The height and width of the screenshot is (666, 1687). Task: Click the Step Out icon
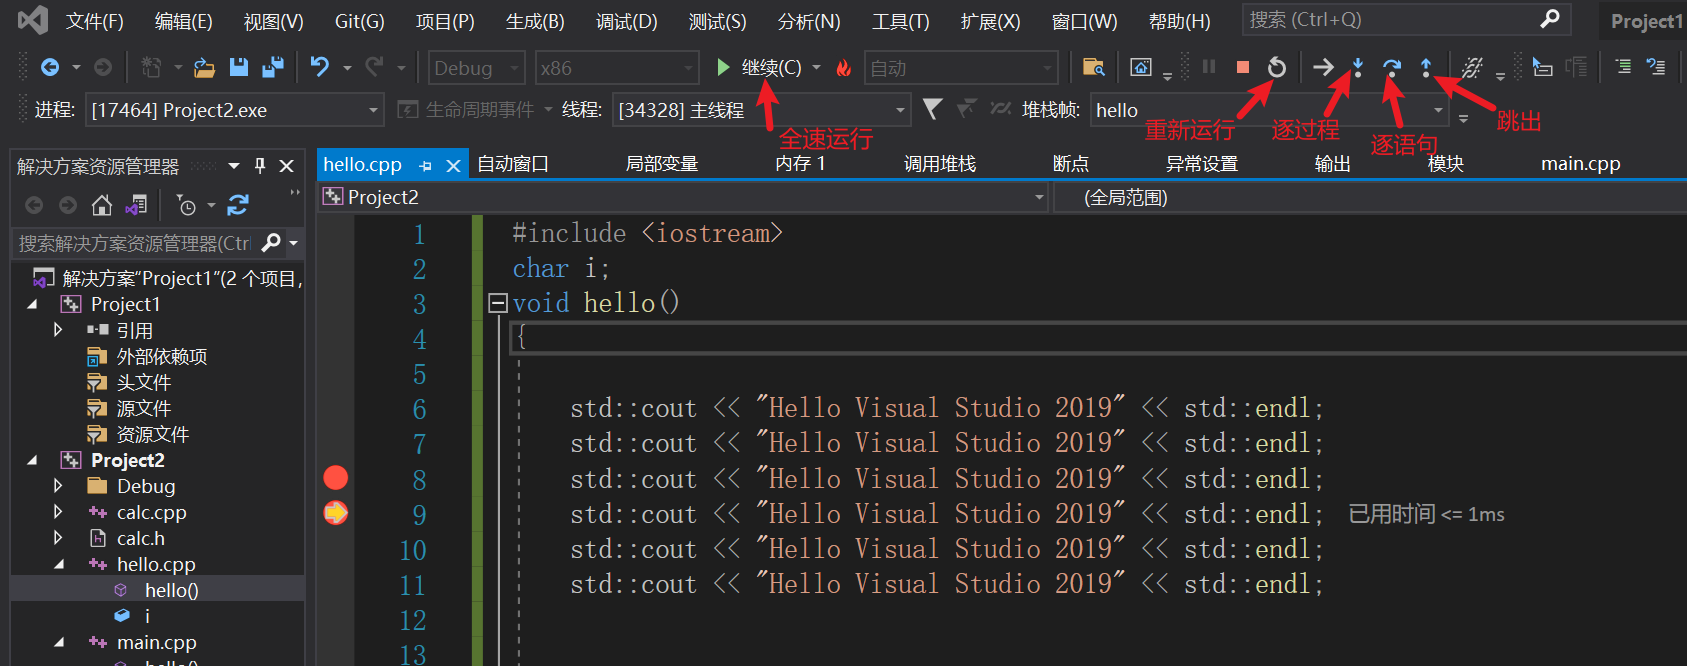click(1425, 67)
